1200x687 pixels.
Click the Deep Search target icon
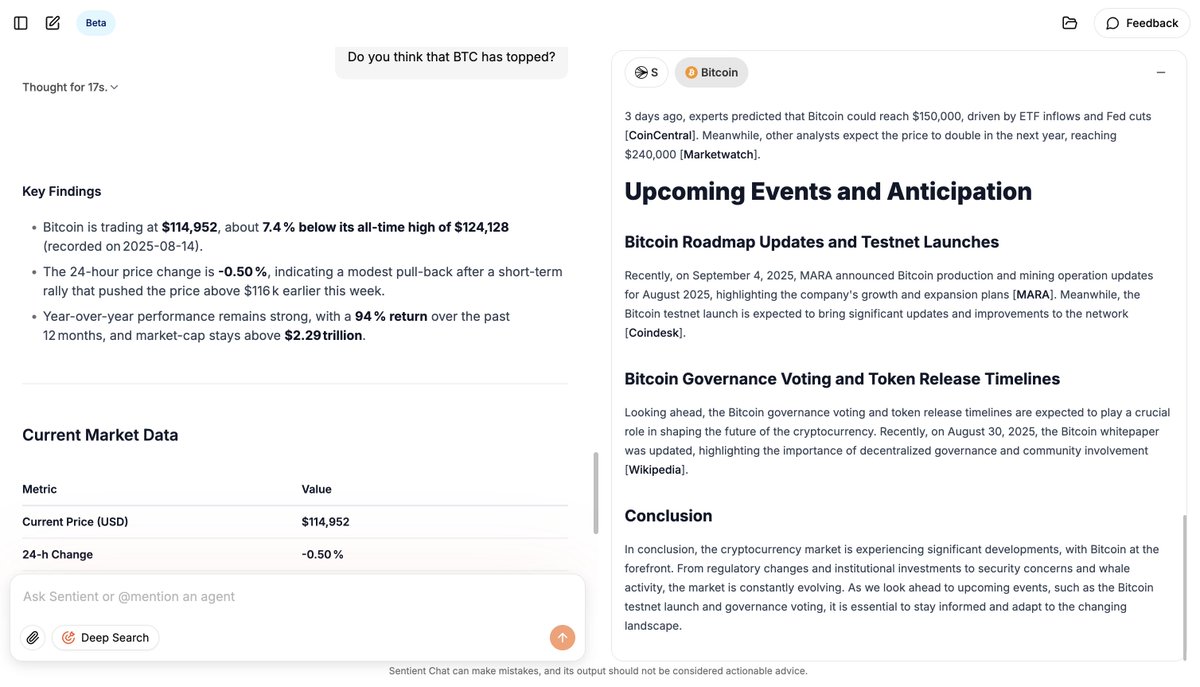pyautogui.click(x=69, y=638)
